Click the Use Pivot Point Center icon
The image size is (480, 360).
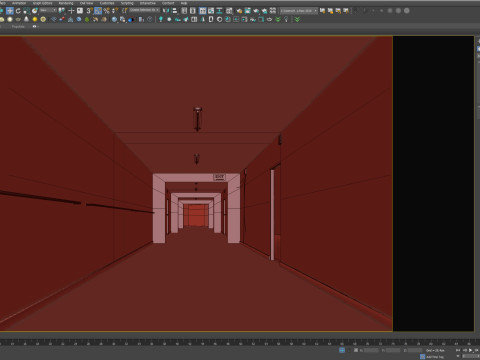coord(62,11)
